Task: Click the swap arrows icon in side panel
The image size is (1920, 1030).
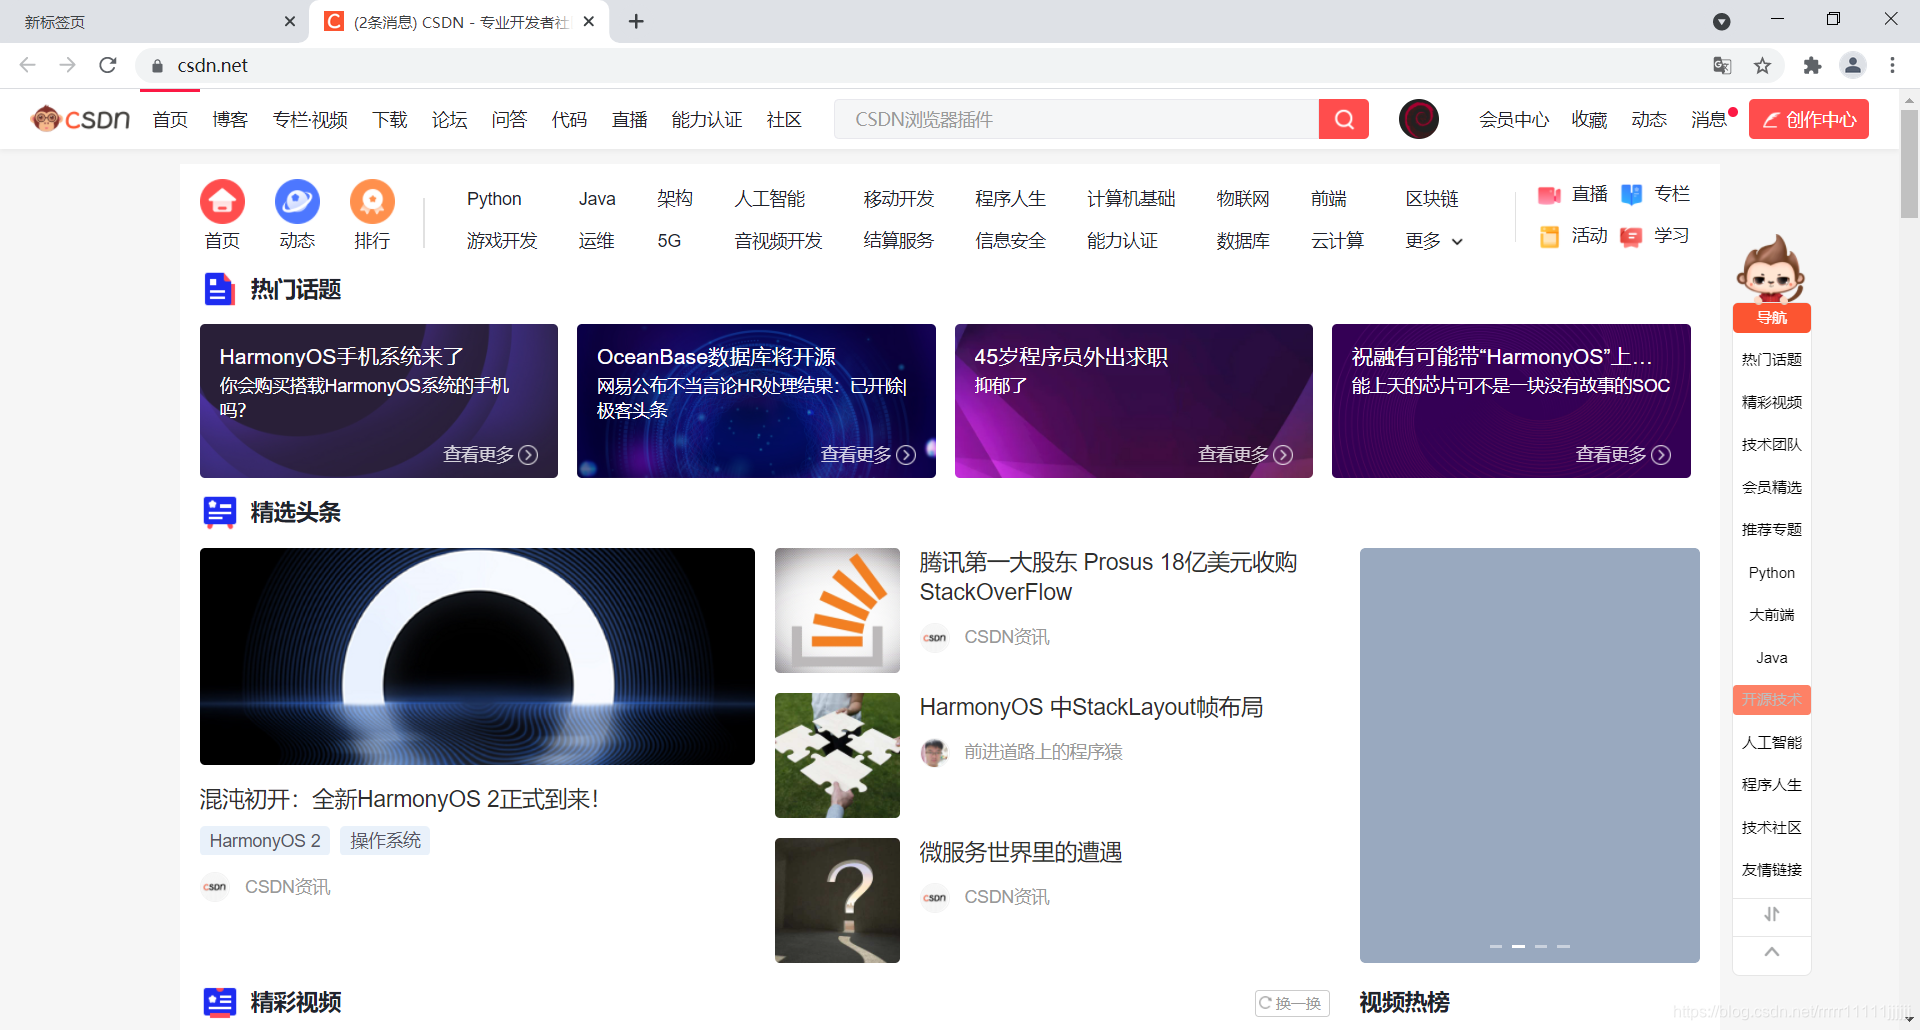Action: coord(1772,914)
